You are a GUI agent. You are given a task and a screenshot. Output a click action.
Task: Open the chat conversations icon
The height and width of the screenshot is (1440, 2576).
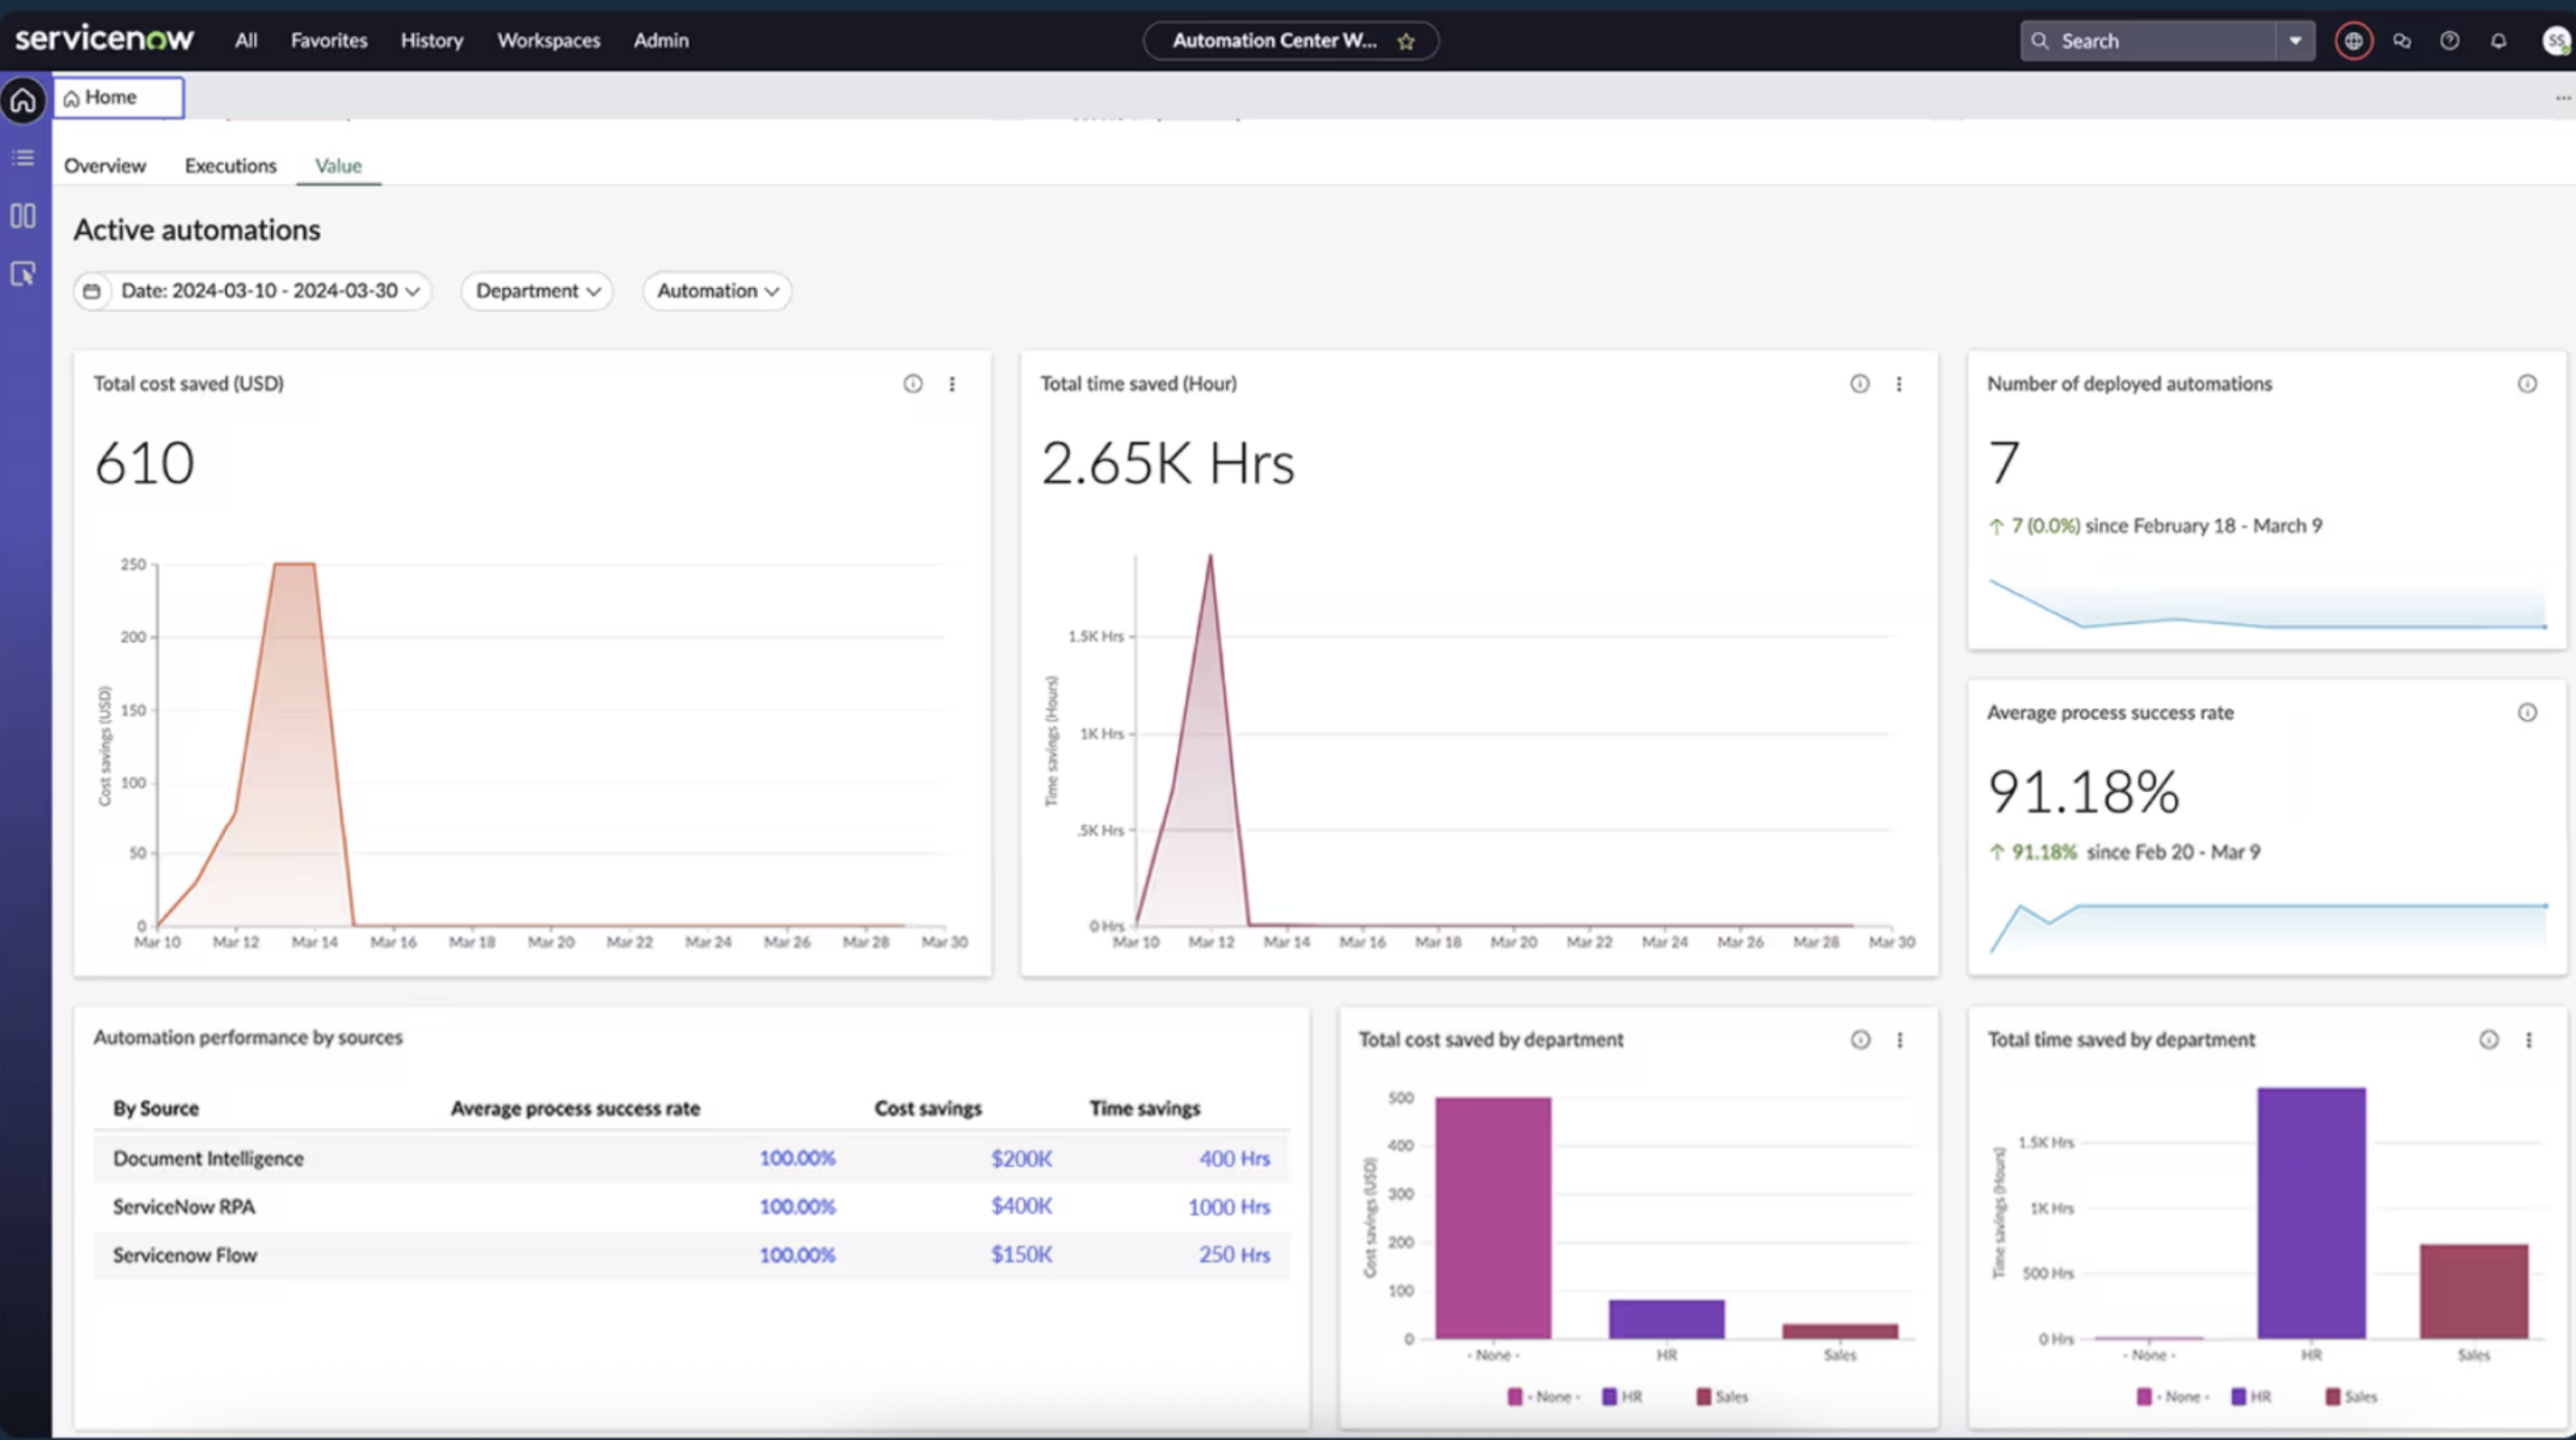tap(2402, 41)
